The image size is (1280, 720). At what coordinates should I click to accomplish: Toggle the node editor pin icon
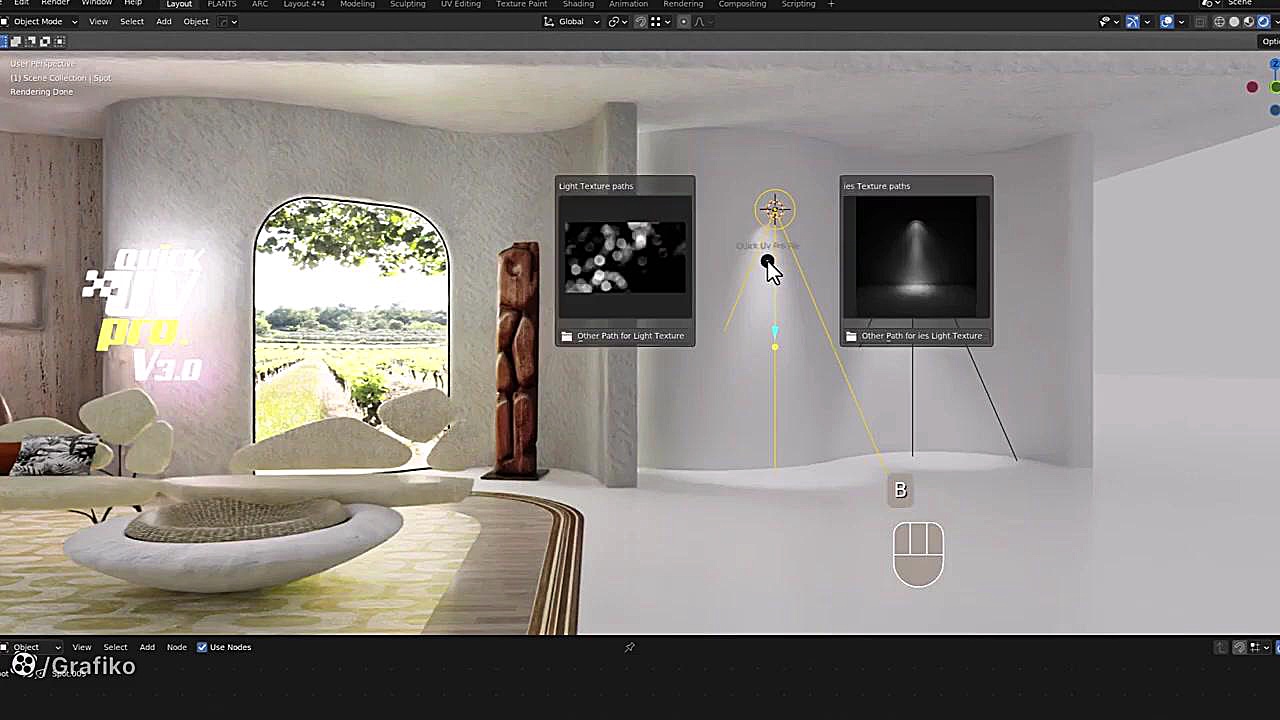[x=629, y=648]
